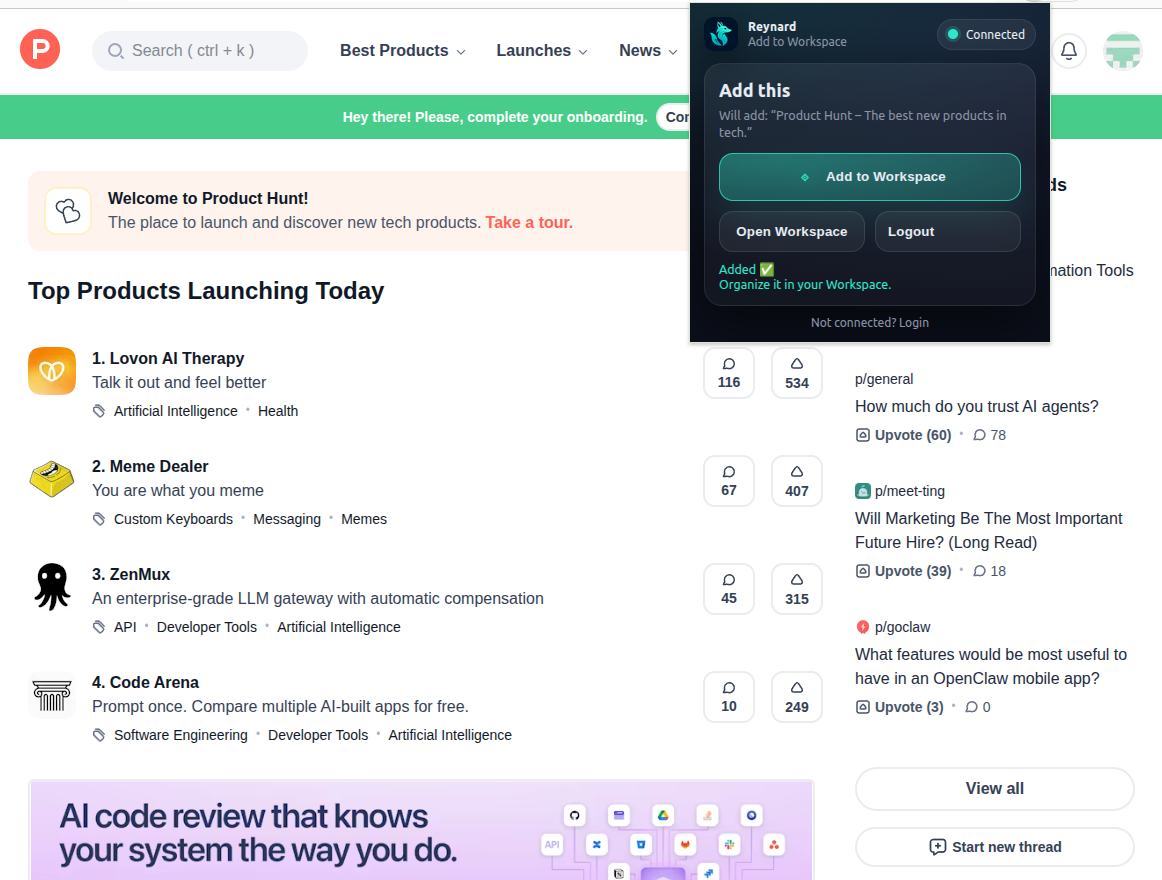Click the Product Hunt logo
1162x880 pixels.
(40, 50)
